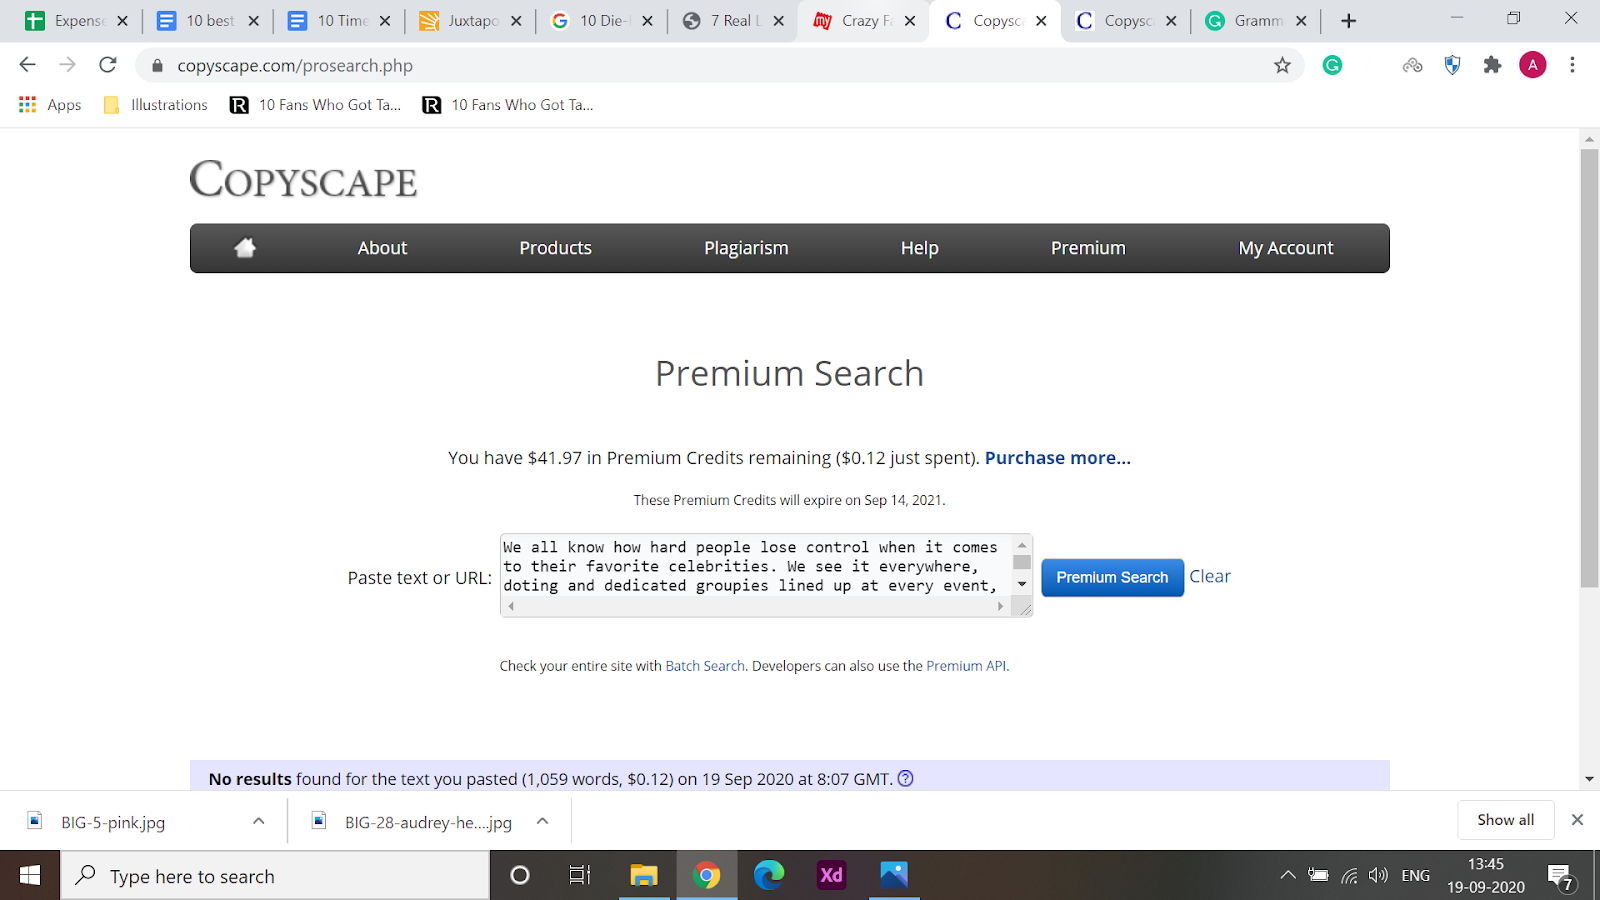
Task: Expand options for BIG-5-pink.jpg download
Action: 259,821
